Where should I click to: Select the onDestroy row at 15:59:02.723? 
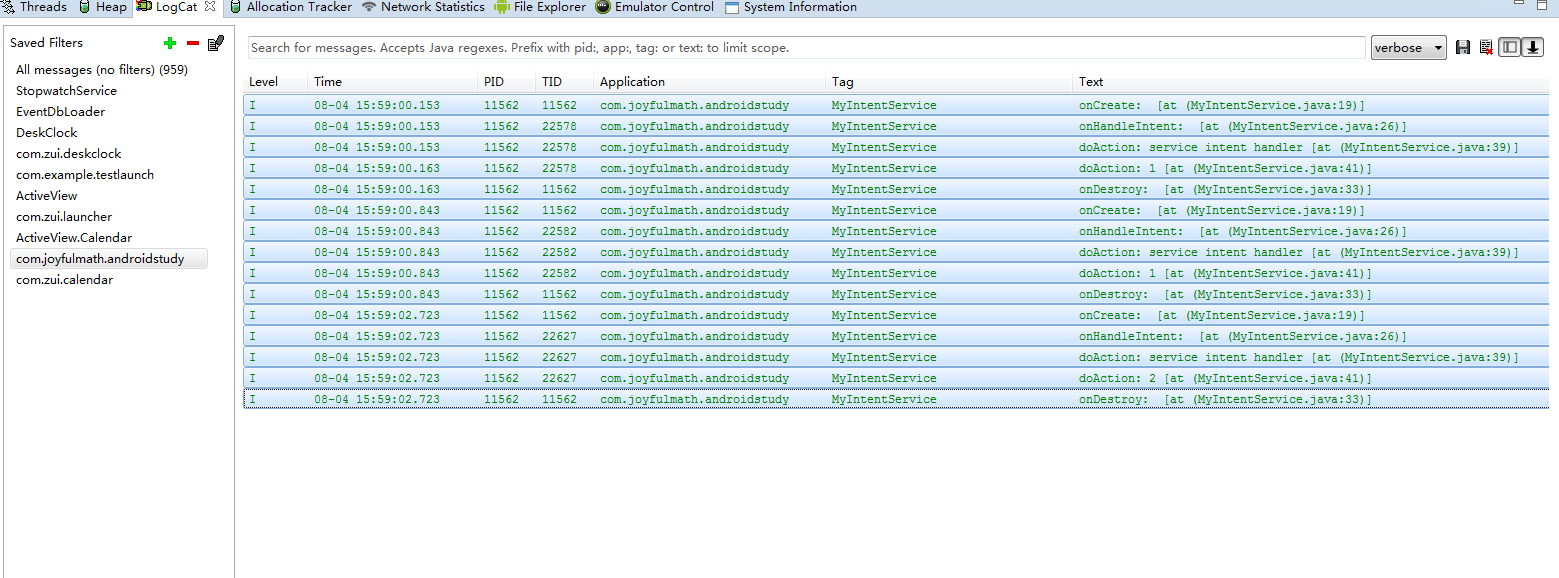(896, 399)
